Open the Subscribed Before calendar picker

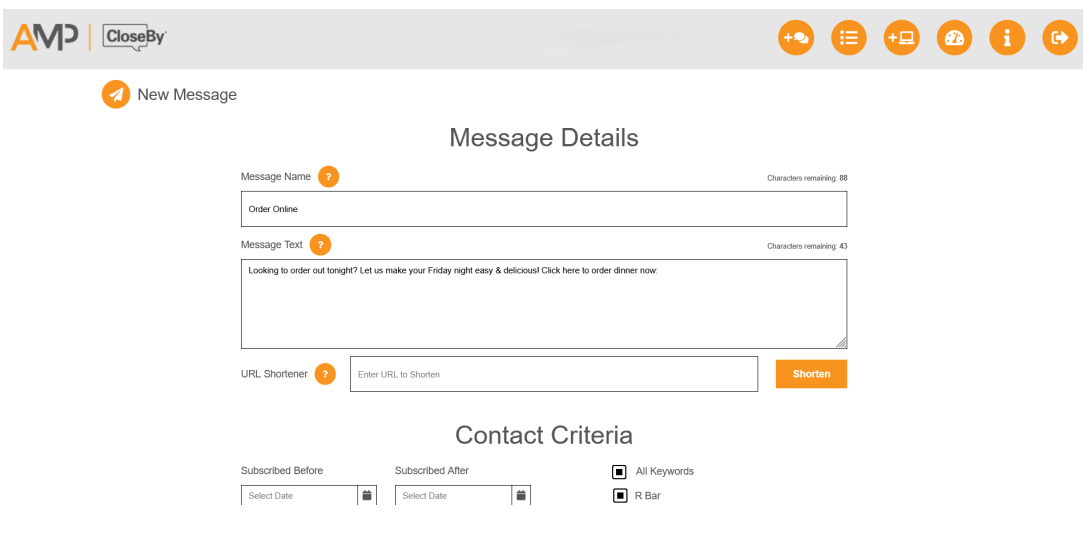click(367, 495)
